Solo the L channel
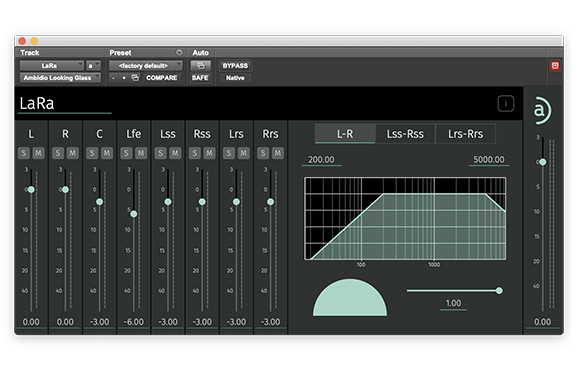The height and width of the screenshot is (373, 580). tap(24, 153)
